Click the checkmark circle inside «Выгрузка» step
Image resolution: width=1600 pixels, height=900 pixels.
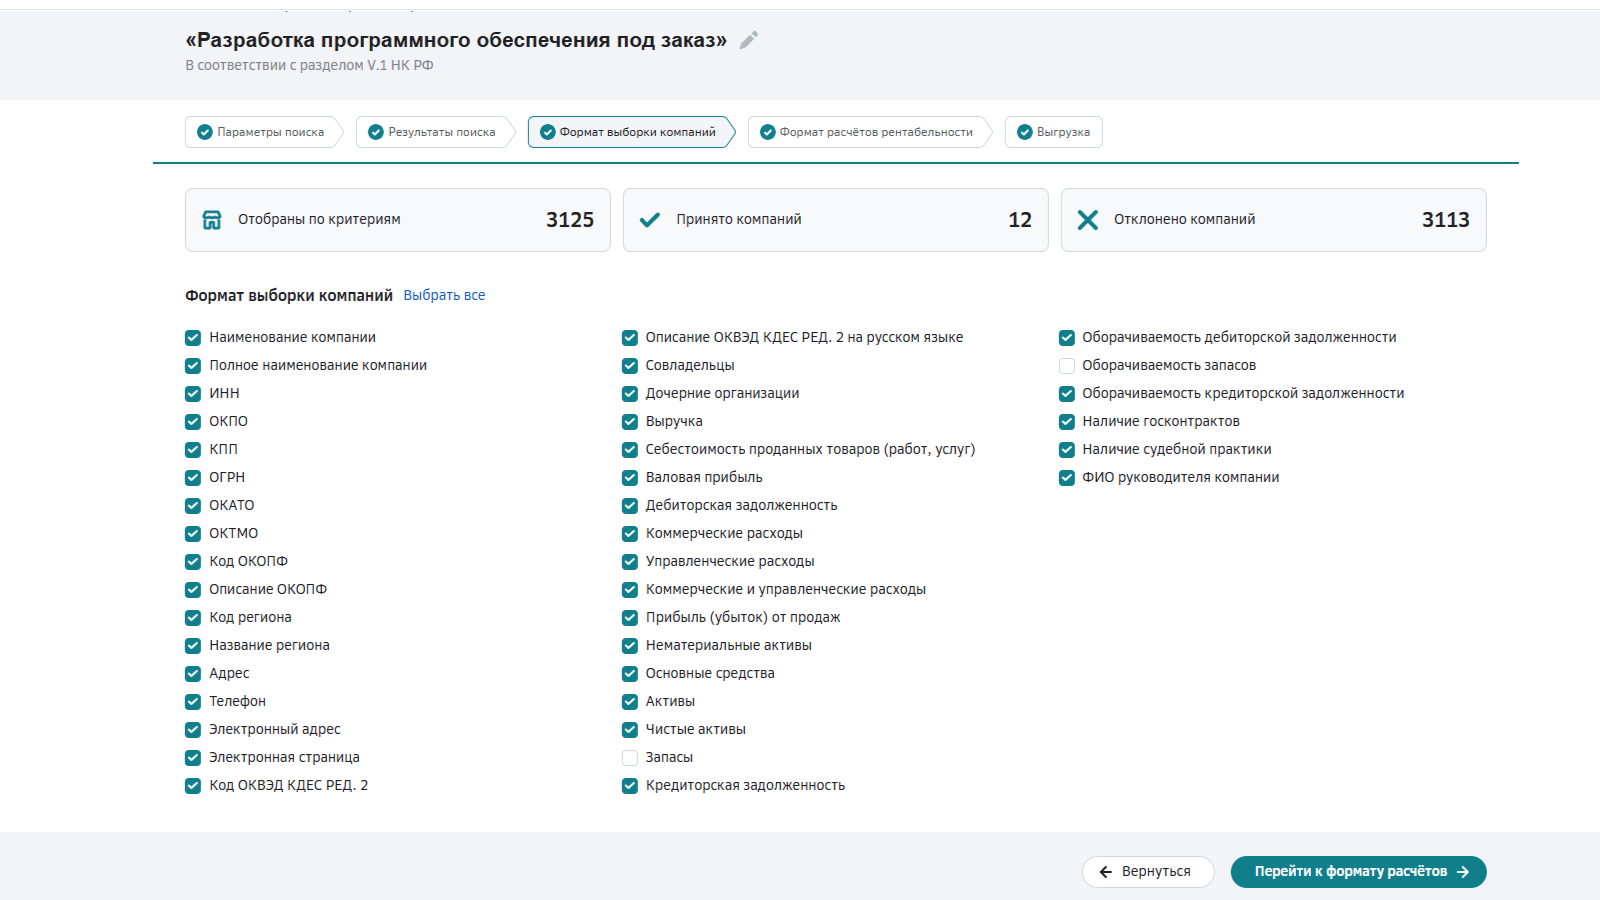pos(1023,131)
